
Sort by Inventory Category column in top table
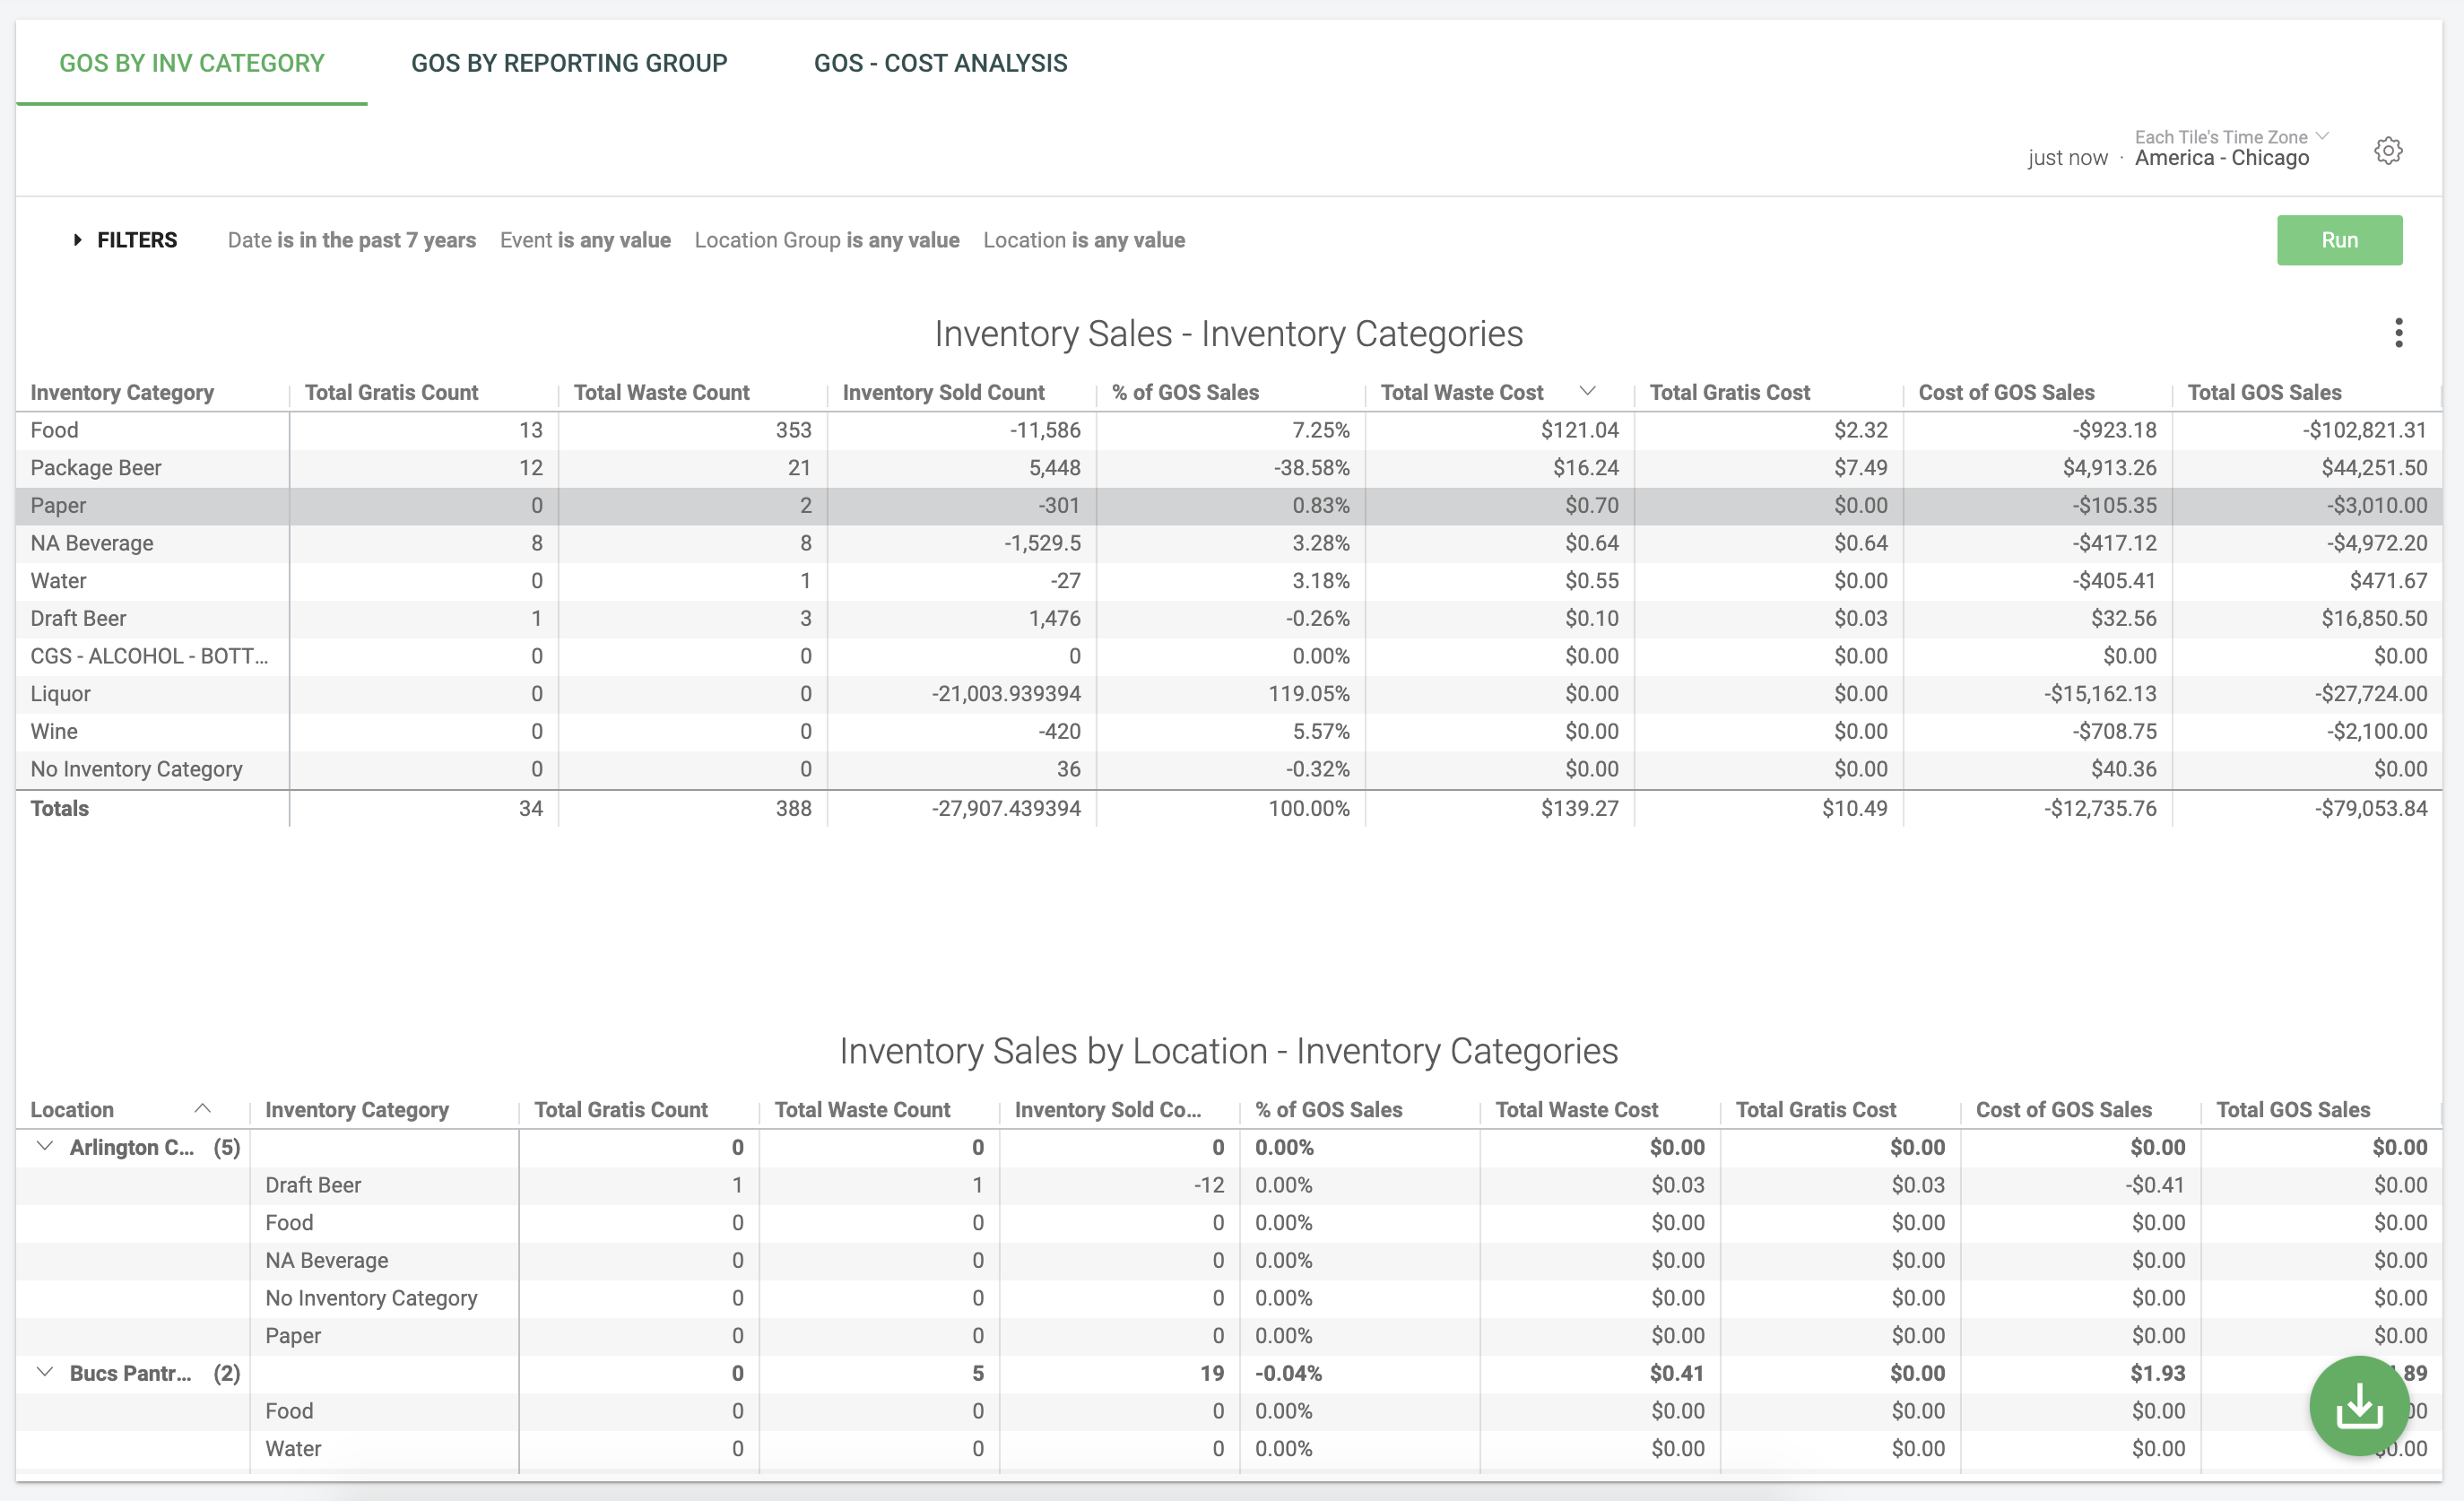[122, 392]
